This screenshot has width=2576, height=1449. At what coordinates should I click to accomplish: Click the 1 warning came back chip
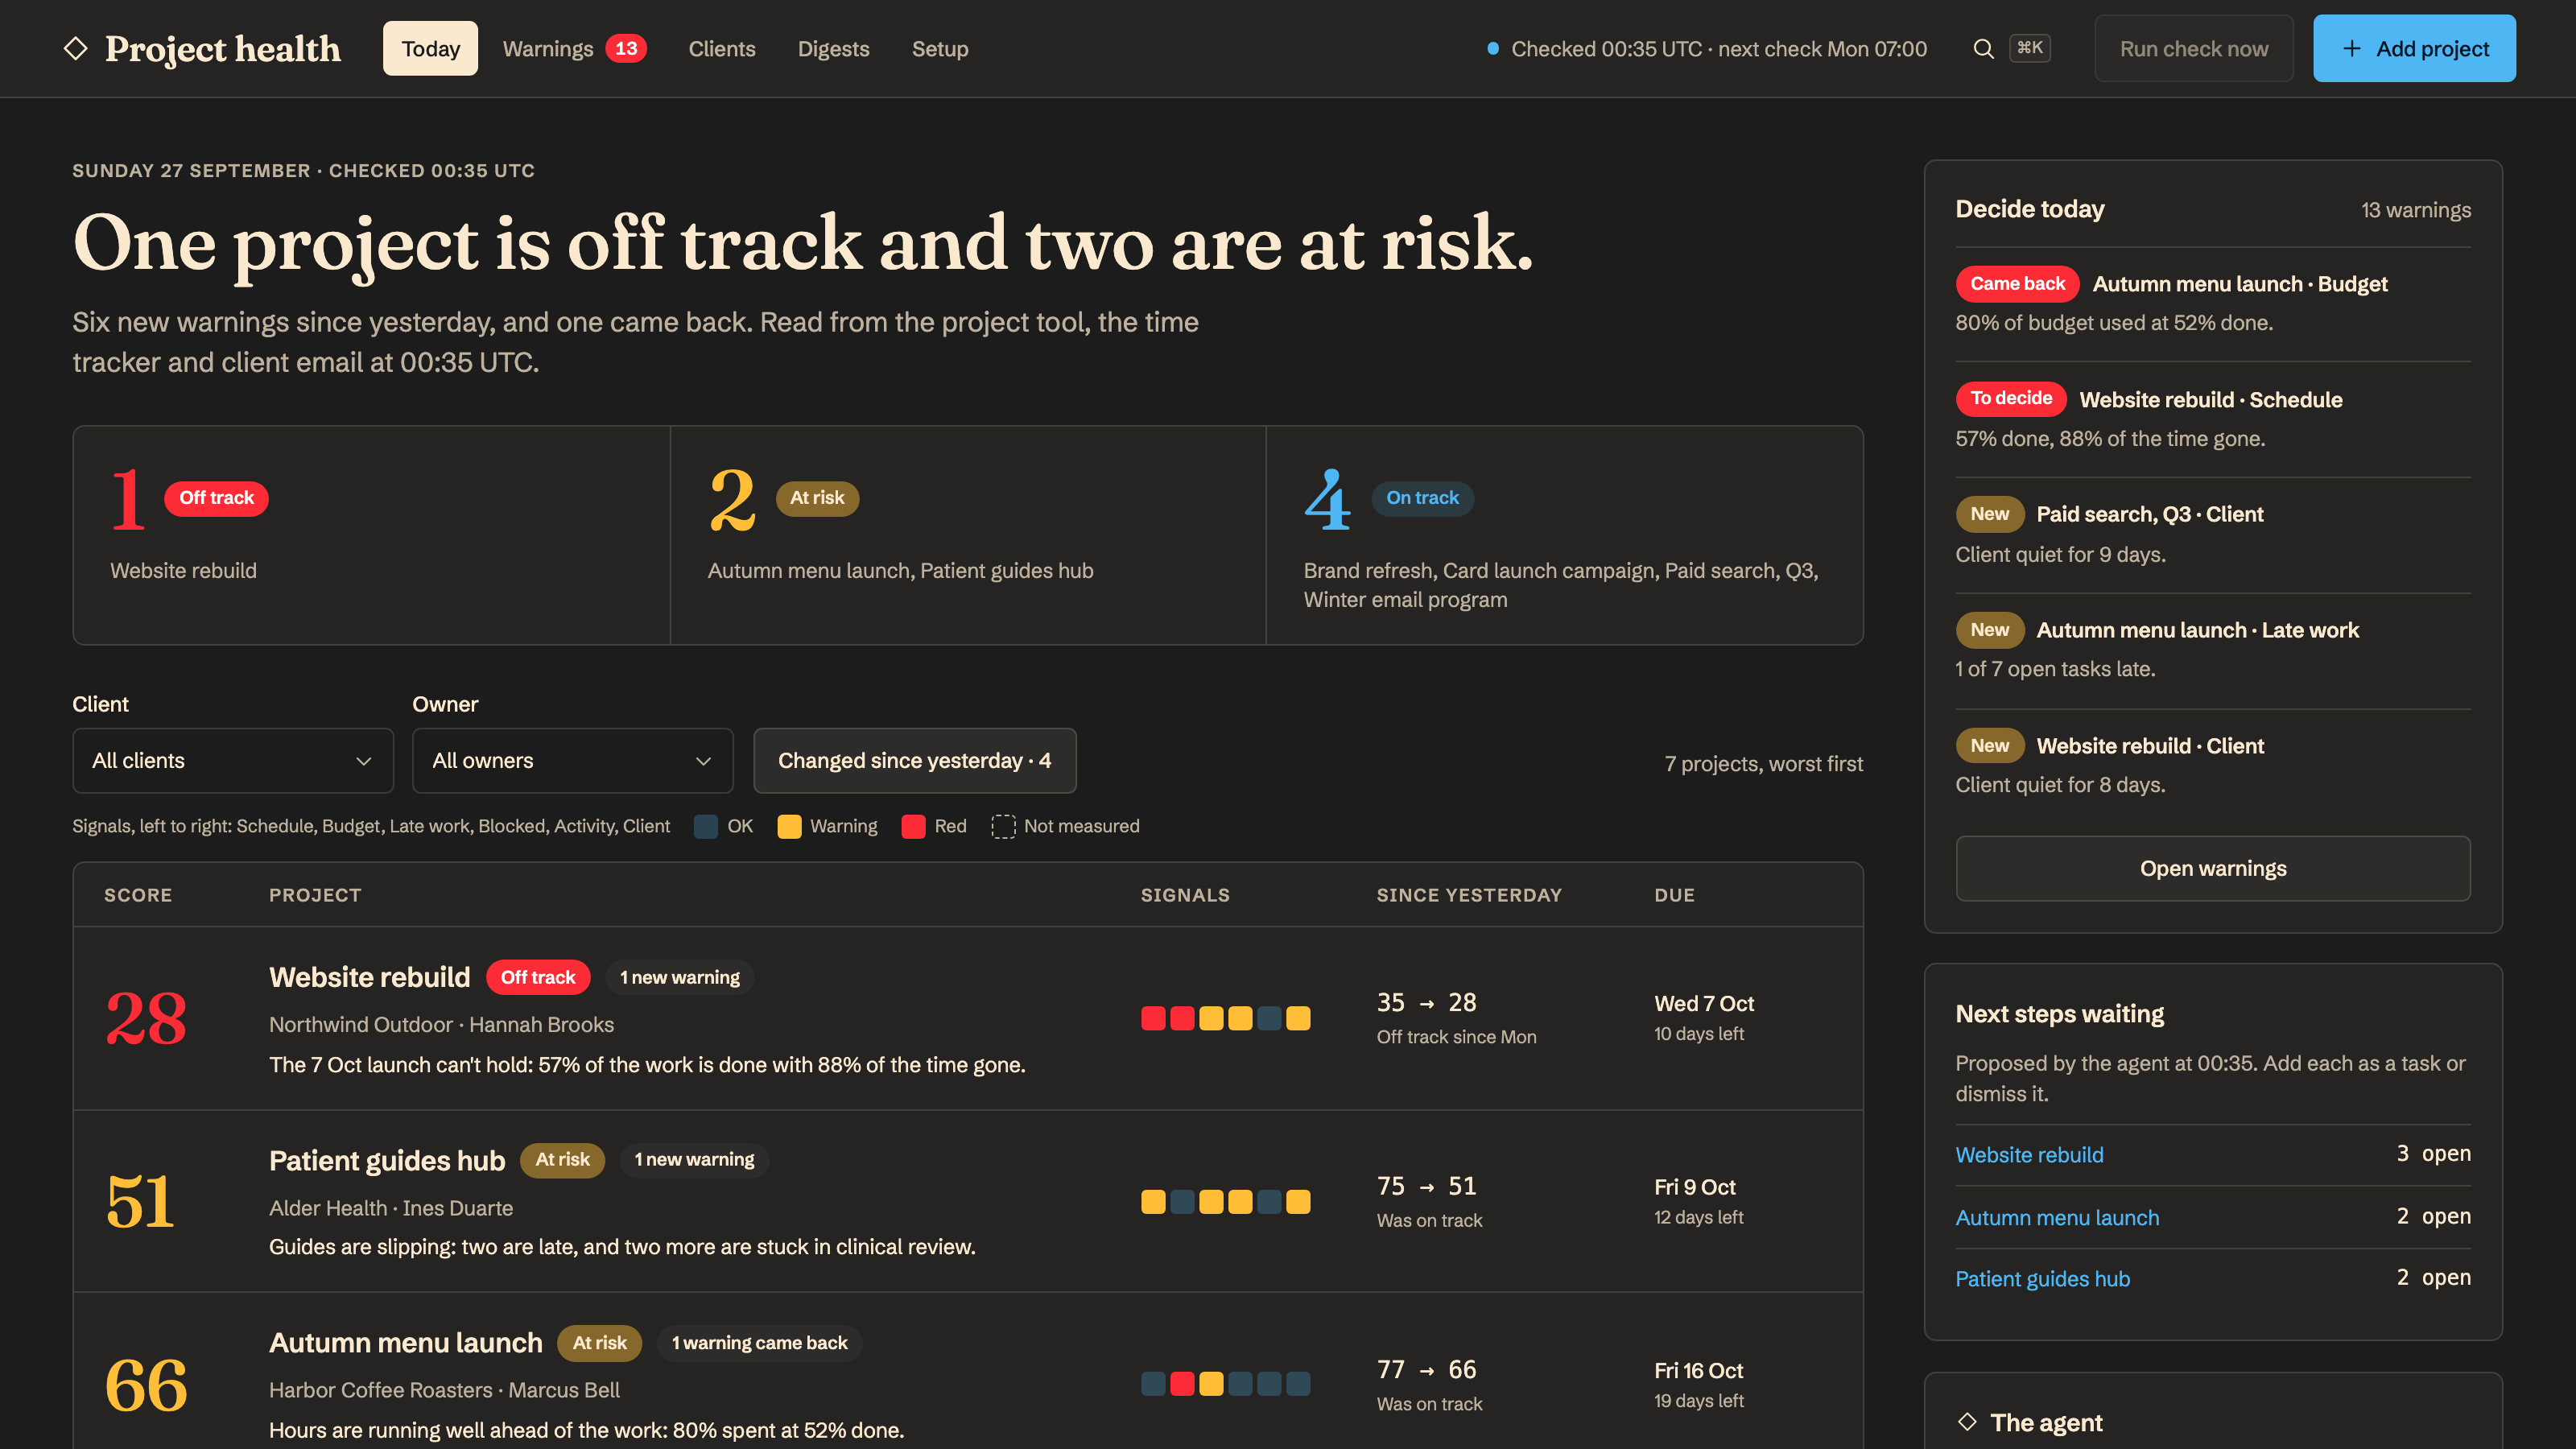point(759,1342)
